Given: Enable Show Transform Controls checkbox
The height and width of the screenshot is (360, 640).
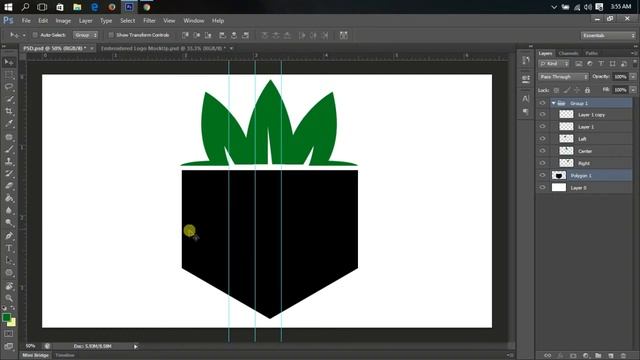Looking at the screenshot, I should coord(111,35).
